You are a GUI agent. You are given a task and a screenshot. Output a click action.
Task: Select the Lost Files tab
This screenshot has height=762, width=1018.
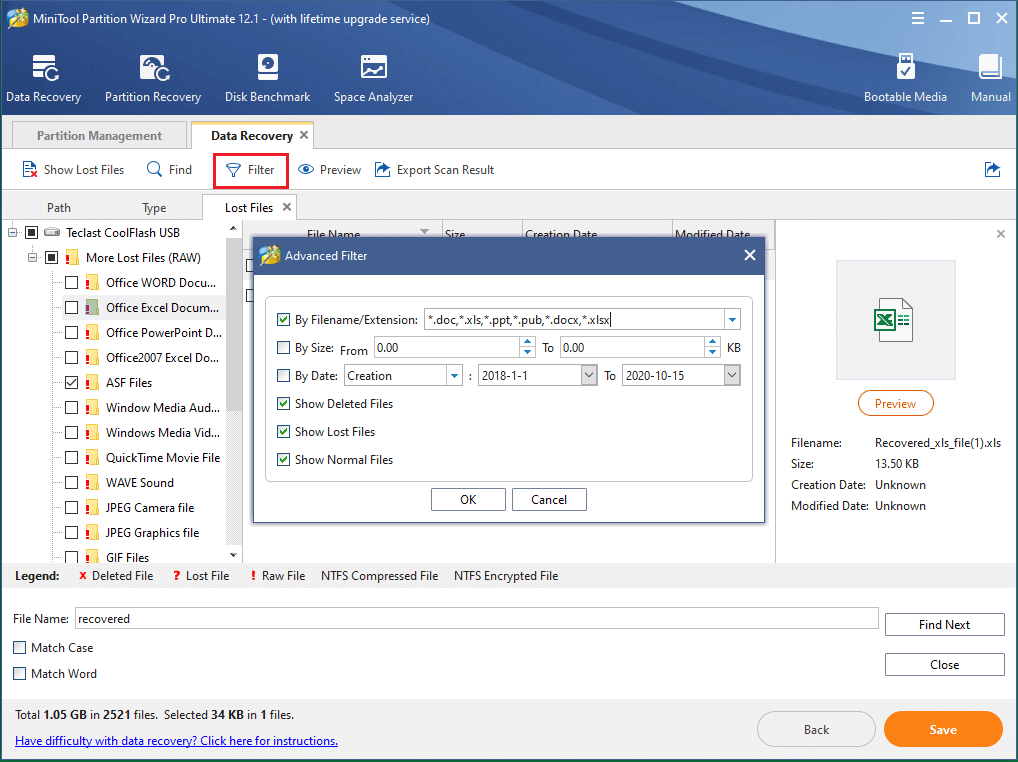coord(249,208)
